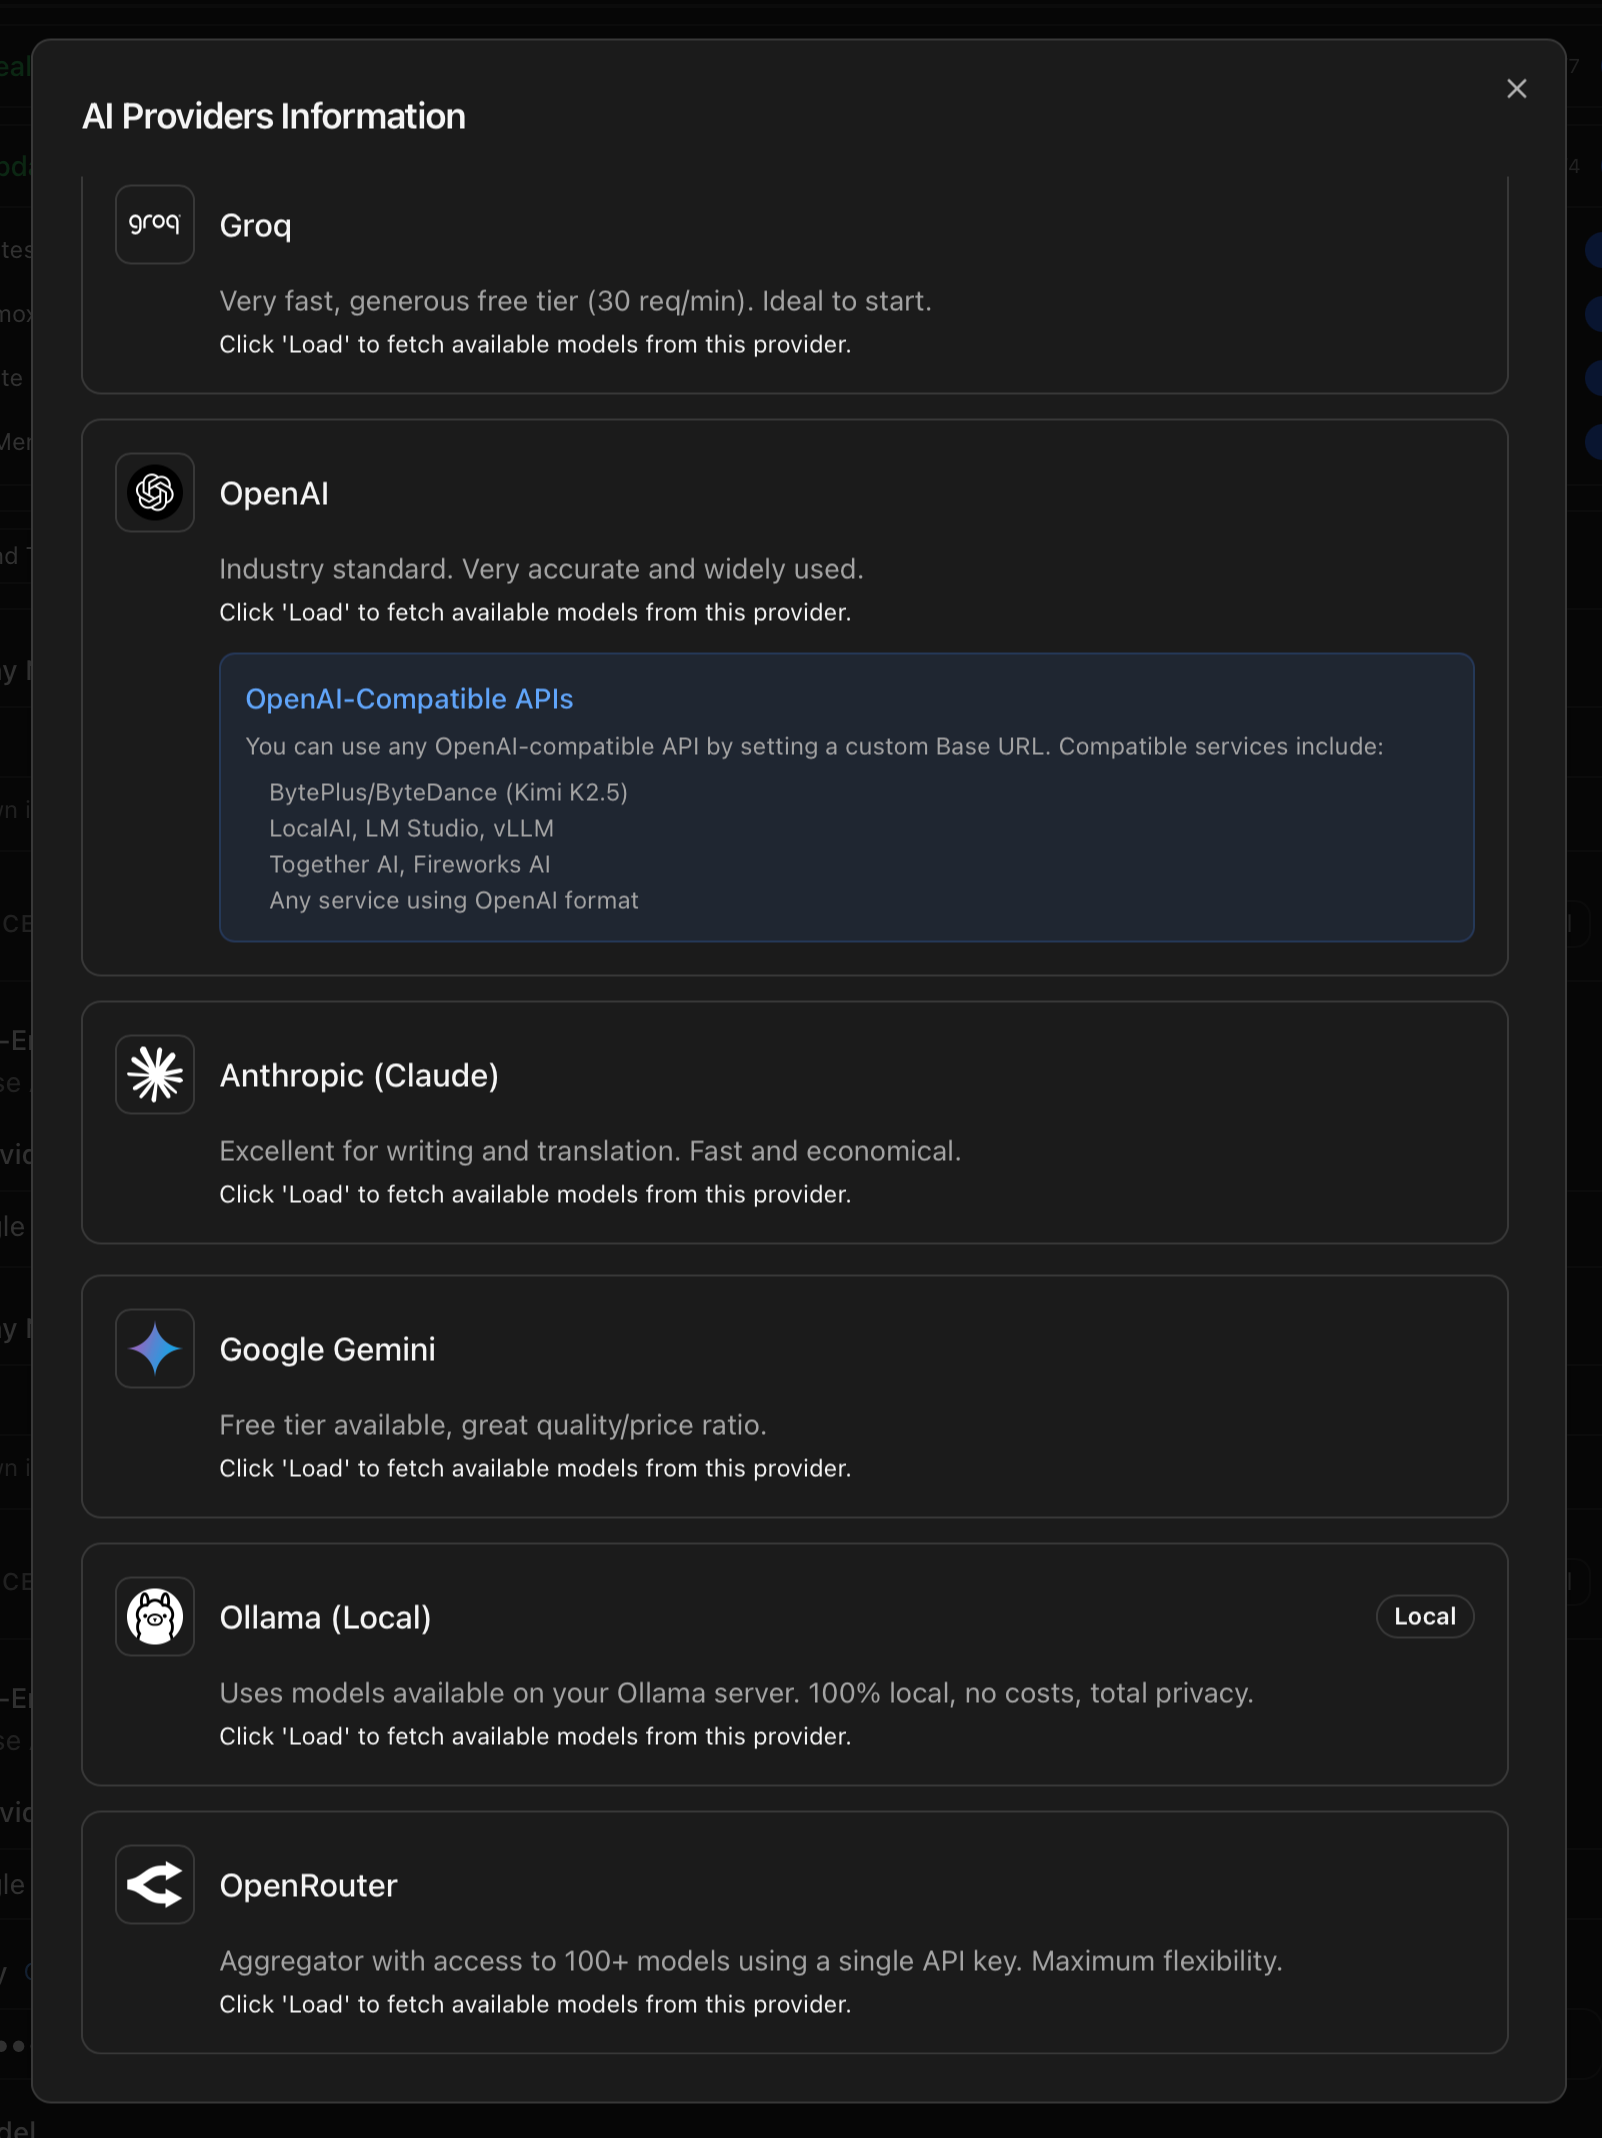Click the Together AI, Fireworks AI entry
1602x2138 pixels.
410,864
